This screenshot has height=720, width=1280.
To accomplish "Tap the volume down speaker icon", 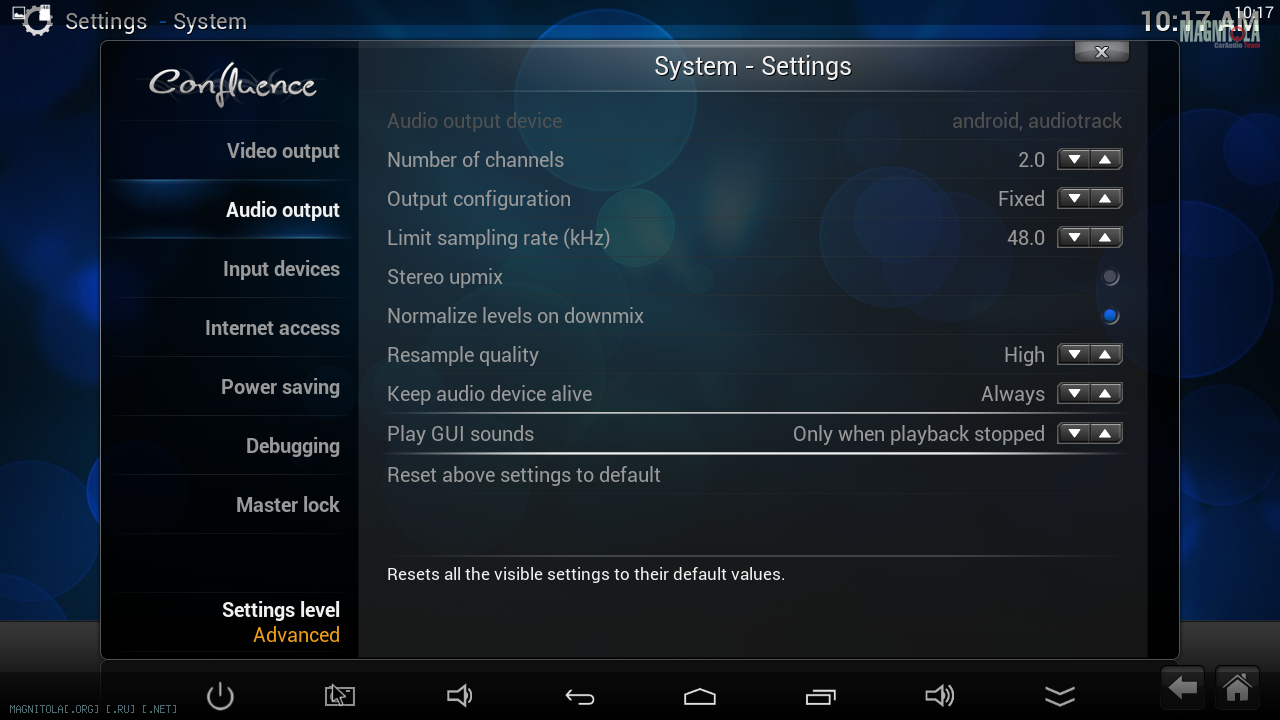I will pos(459,696).
